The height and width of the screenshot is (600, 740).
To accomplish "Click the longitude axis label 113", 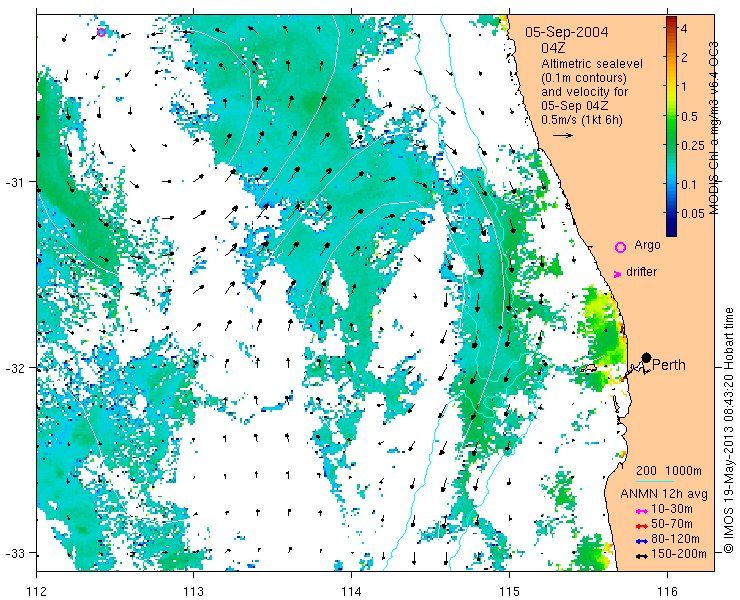I will (x=193, y=591).
